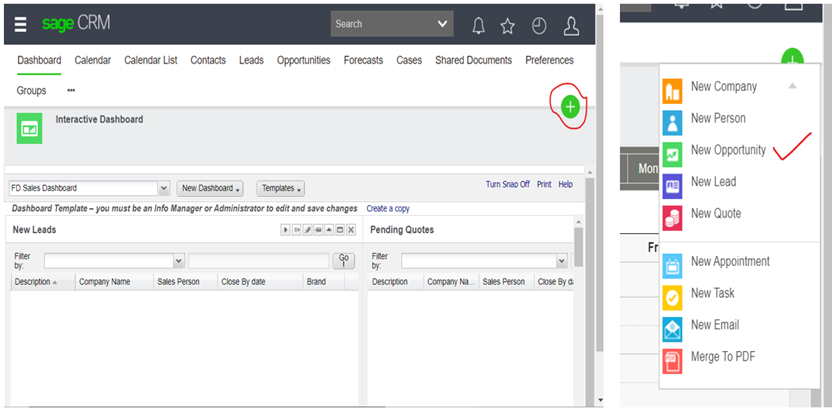Open the hamburger main menu
The image size is (832, 417).
tap(20, 24)
